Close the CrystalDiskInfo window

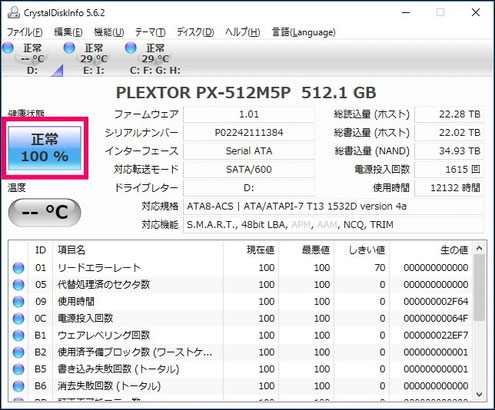[476, 13]
